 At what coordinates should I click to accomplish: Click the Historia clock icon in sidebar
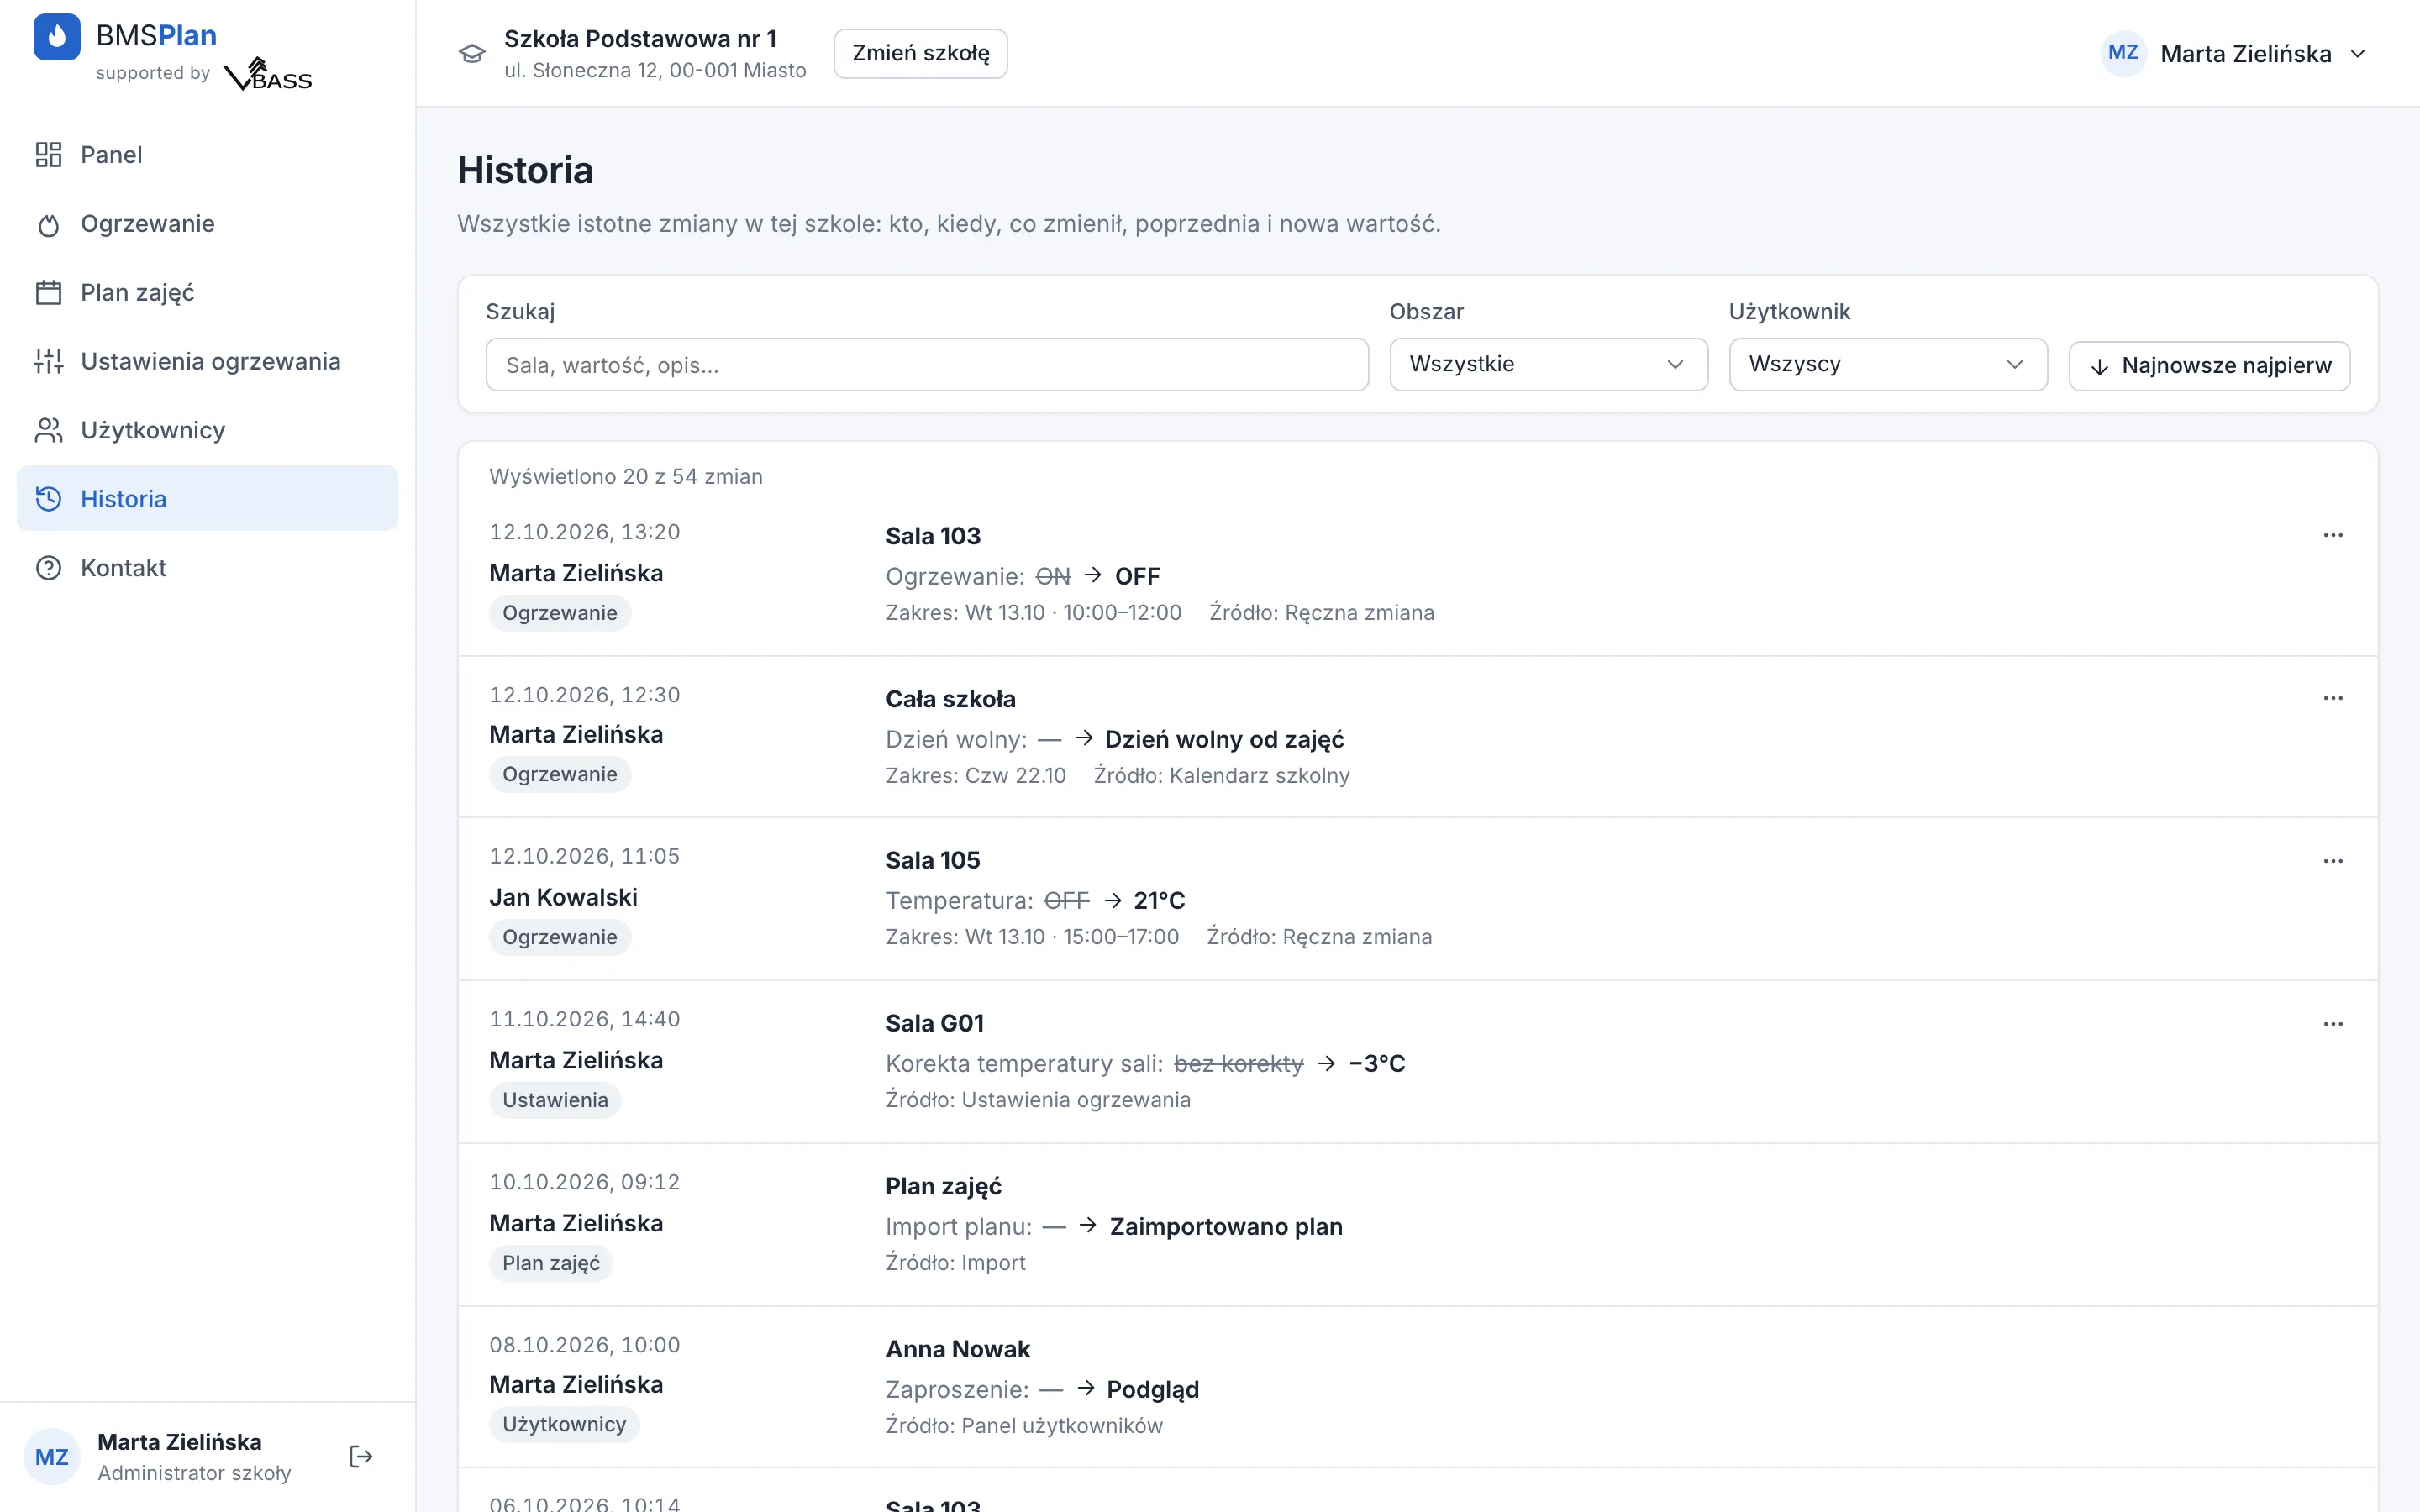48,499
